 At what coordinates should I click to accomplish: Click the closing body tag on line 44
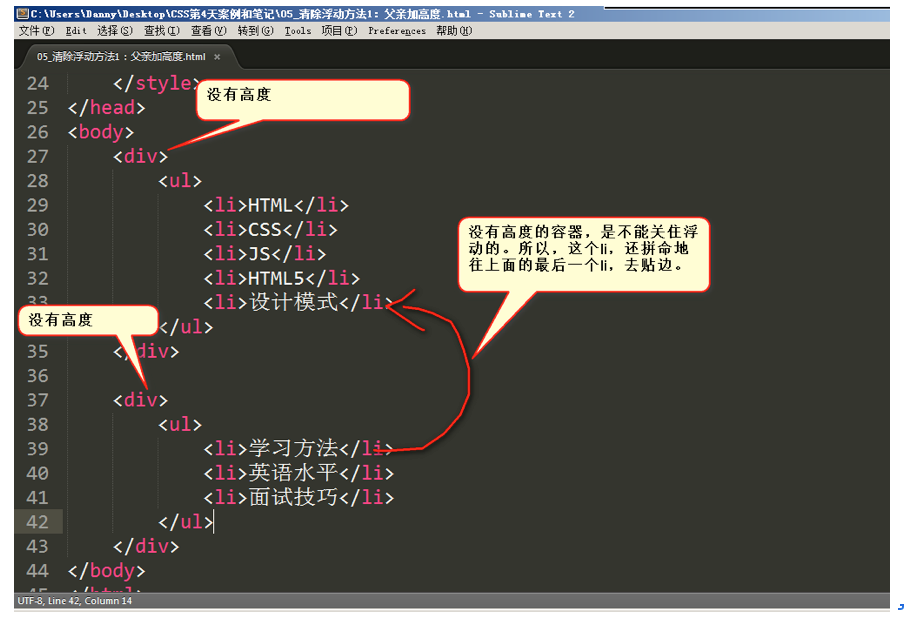pyautogui.click(x=107, y=571)
